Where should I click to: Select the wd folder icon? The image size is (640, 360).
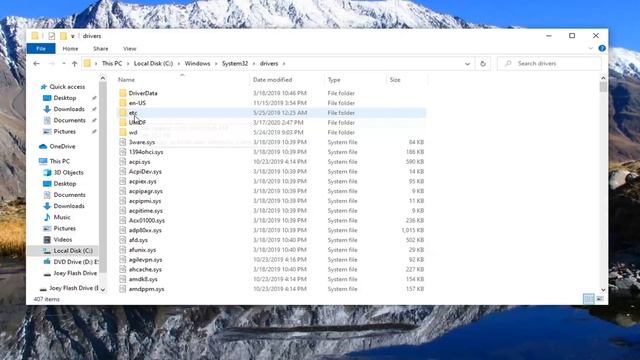123,132
